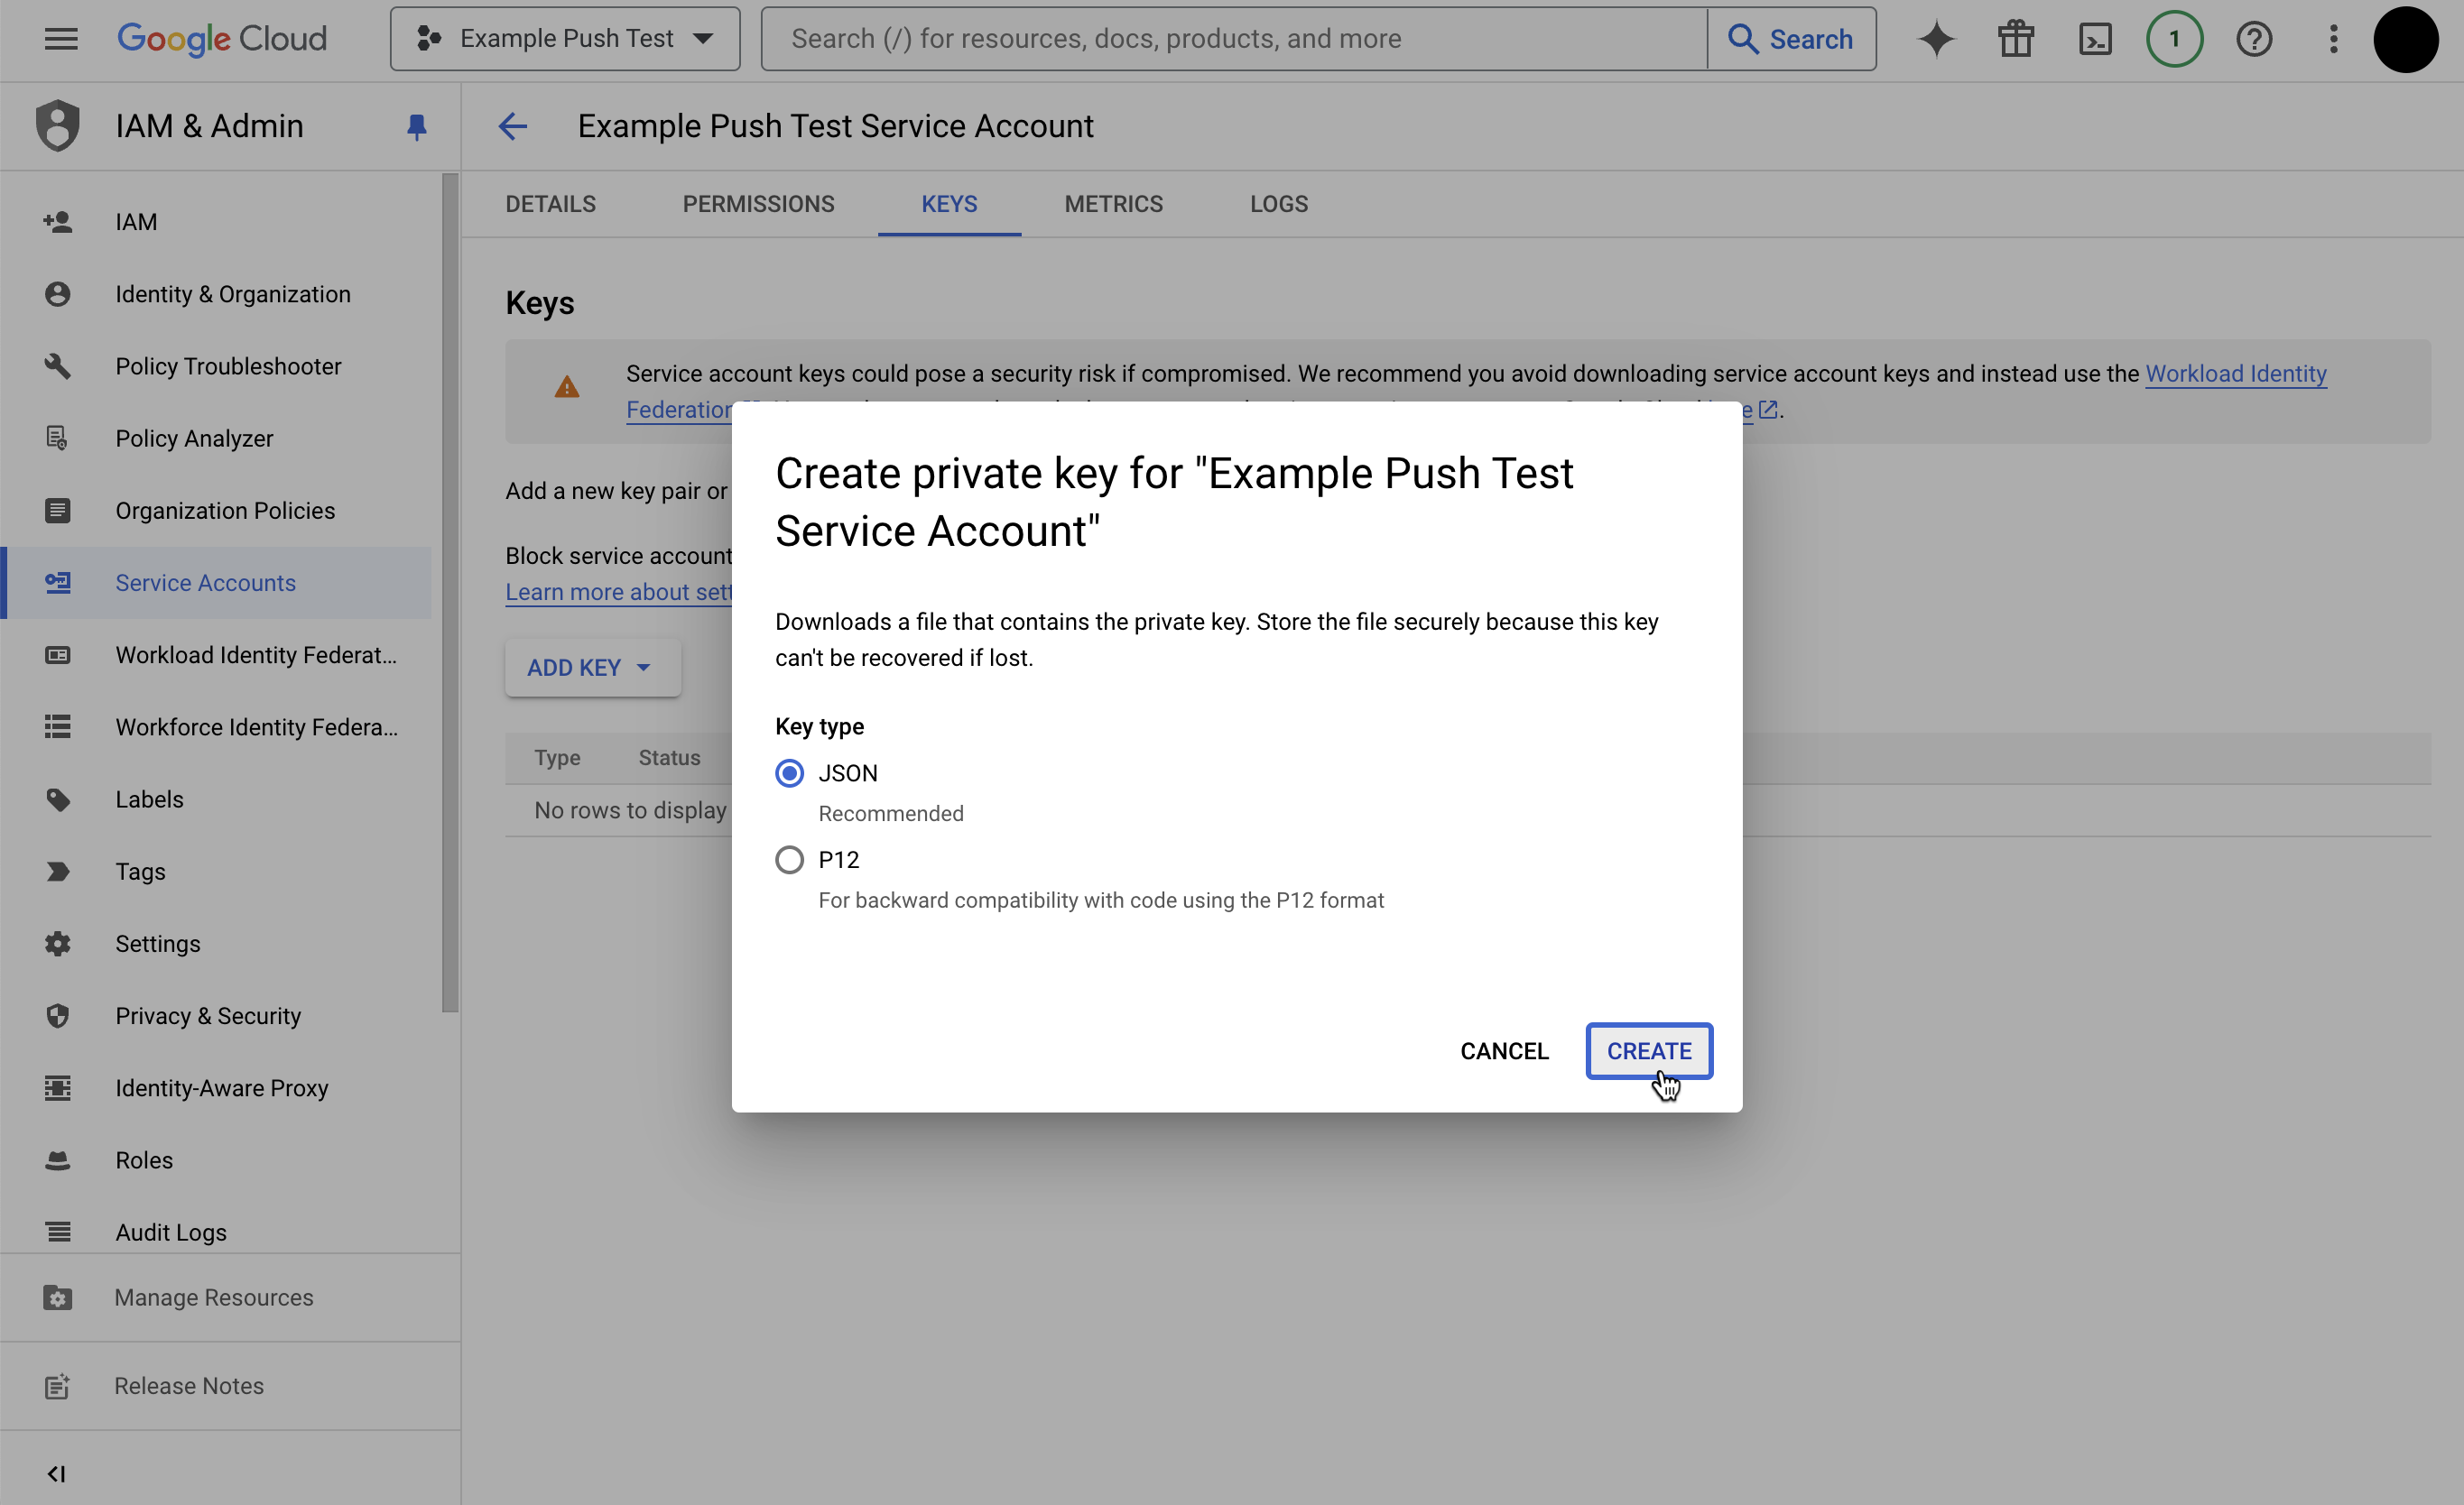Switch to the PERMISSIONS tab

pos(759,204)
